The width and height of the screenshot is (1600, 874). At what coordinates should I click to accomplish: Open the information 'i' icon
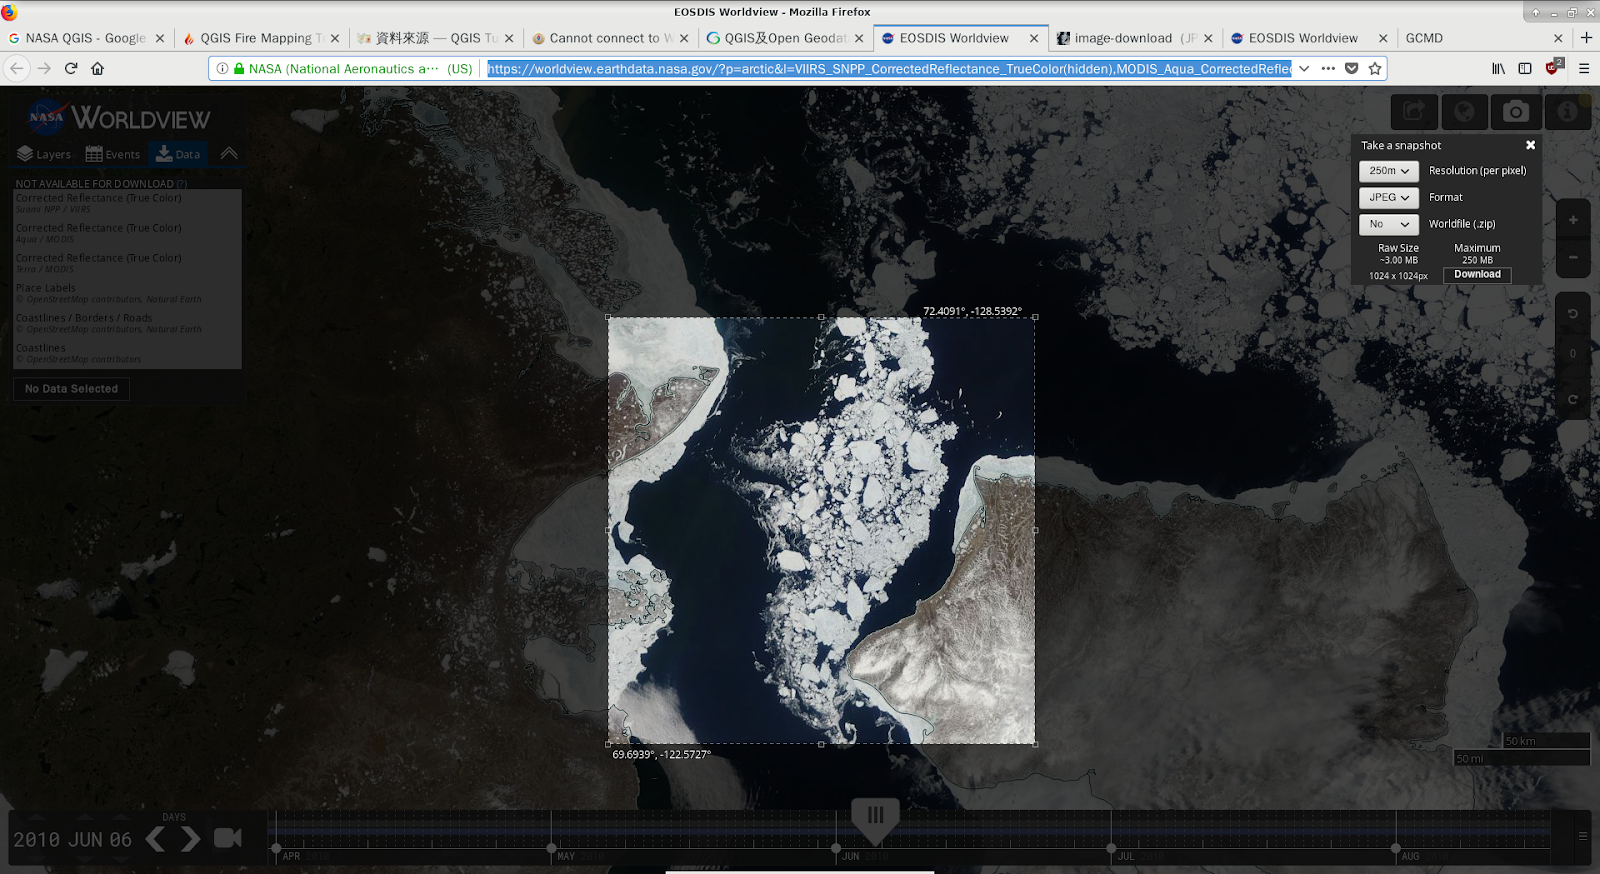pos(1567,112)
